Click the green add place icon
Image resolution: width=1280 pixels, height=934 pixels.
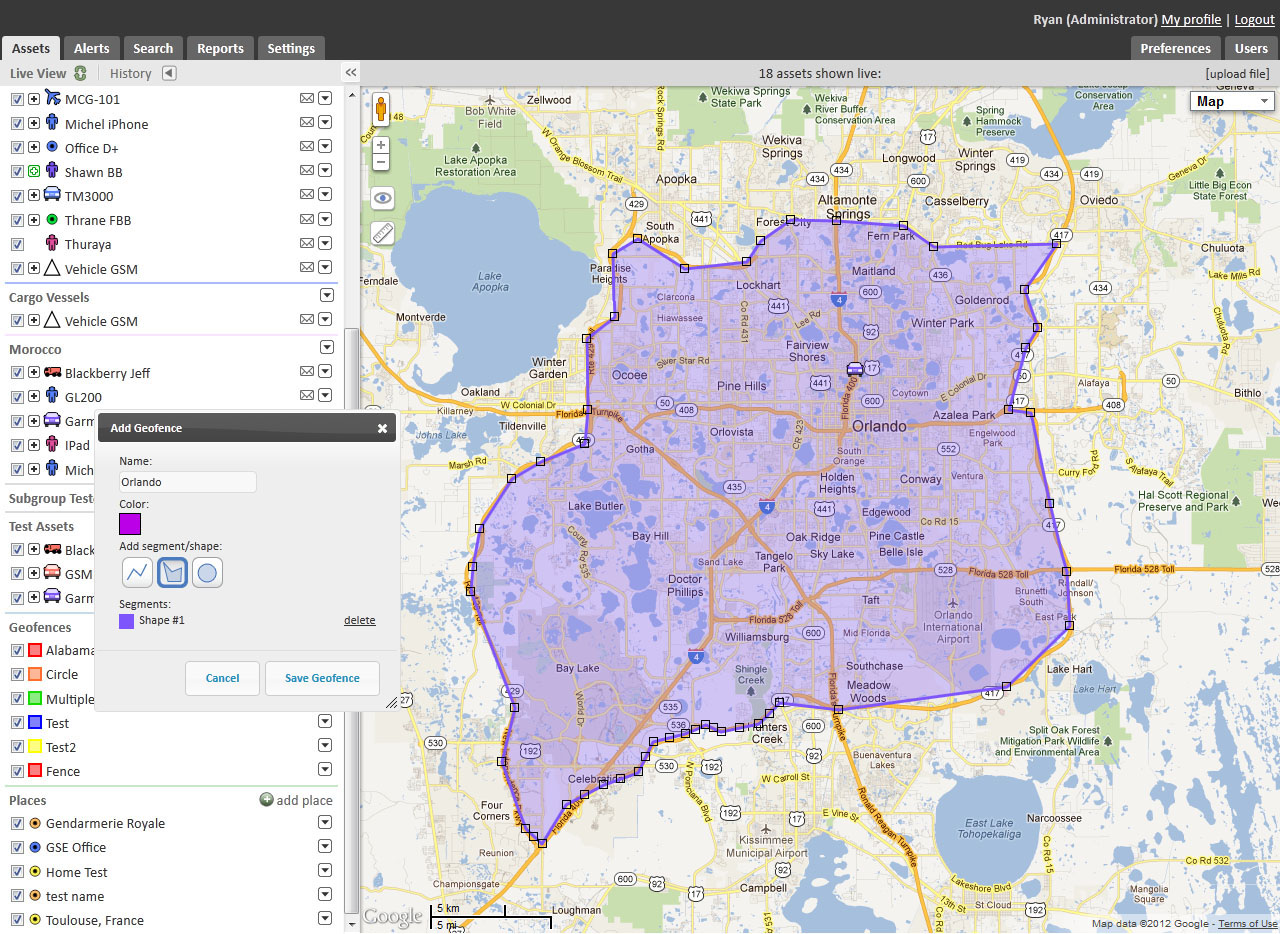(266, 800)
